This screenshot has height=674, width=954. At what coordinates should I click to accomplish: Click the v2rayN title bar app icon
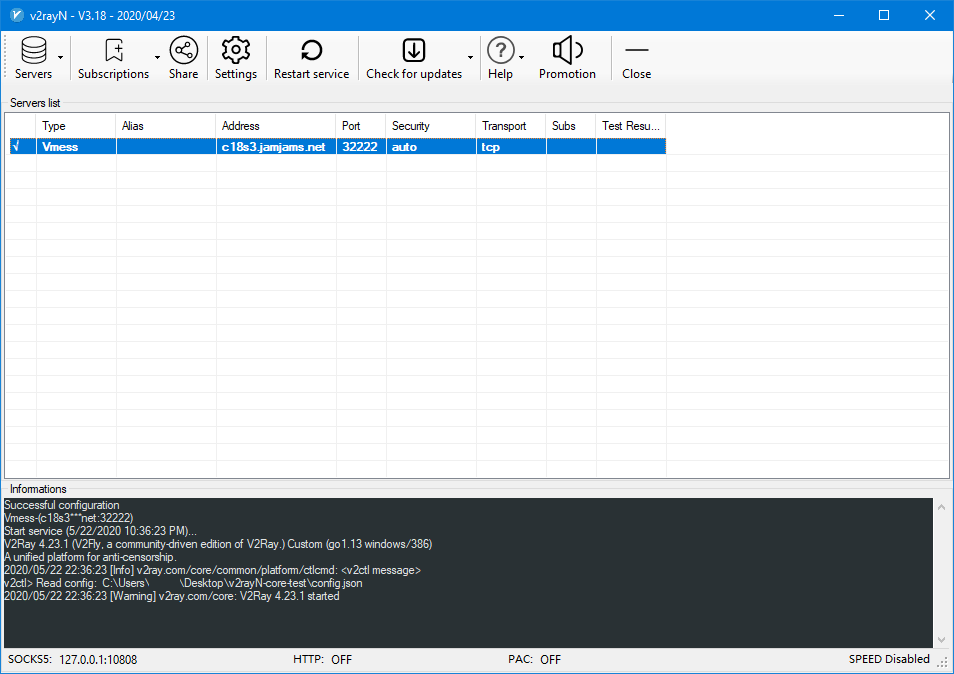pos(16,15)
